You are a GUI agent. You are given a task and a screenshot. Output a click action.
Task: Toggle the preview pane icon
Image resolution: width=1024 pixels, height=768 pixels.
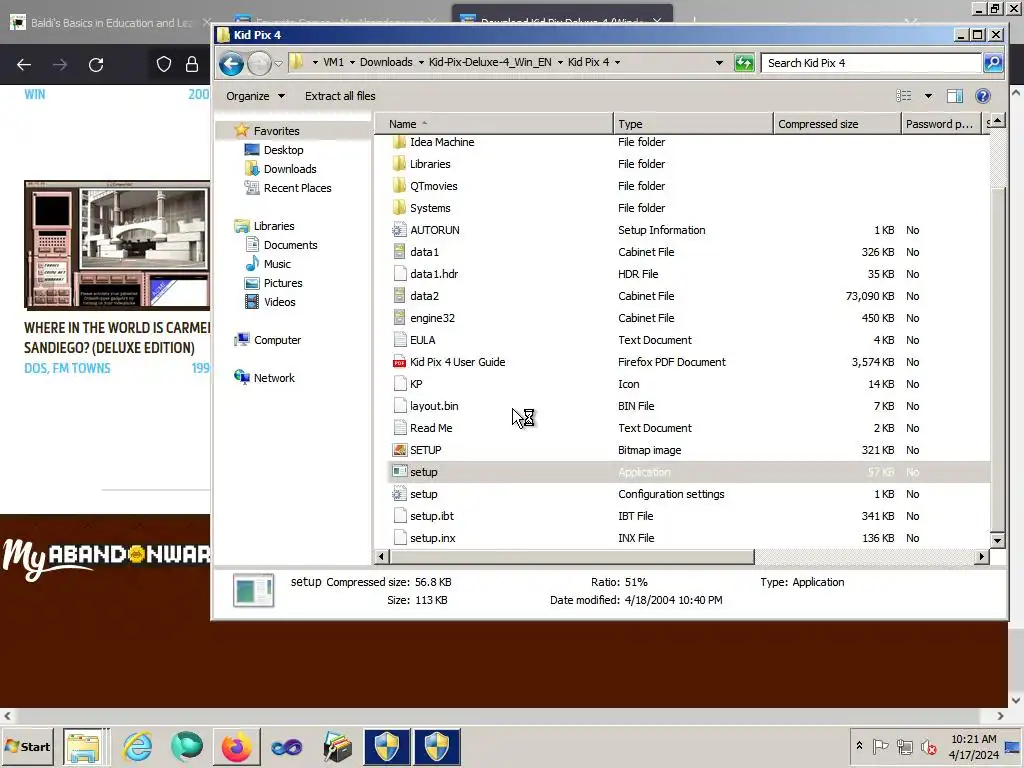click(x=955, y=96)
